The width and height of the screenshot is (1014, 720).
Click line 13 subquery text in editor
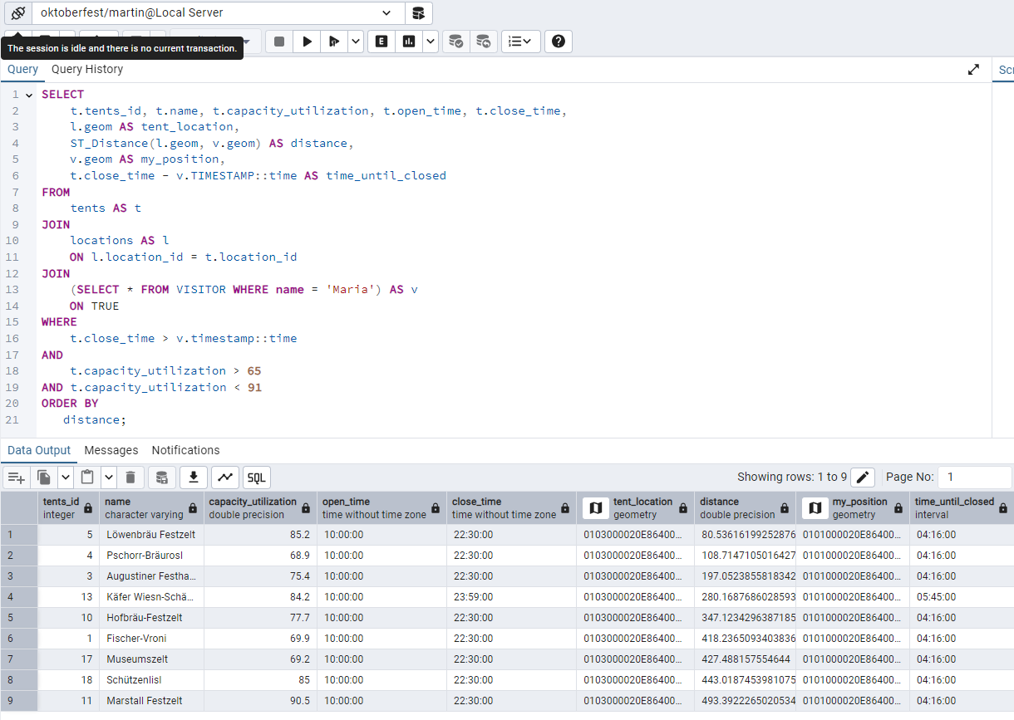[x=244, y=290]
